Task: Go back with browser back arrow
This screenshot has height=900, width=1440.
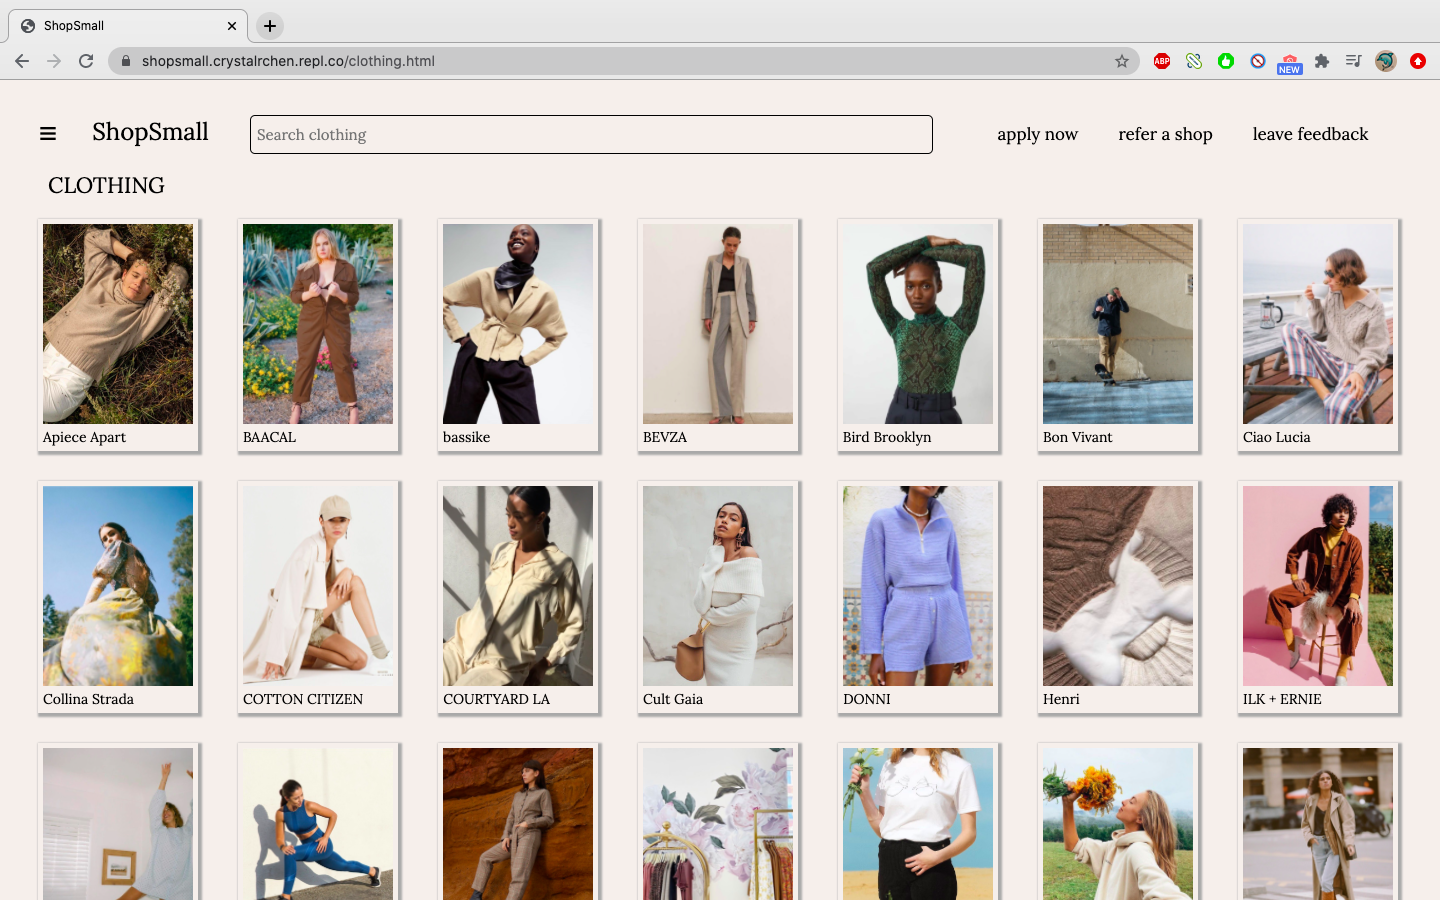Action: pyautogui.click(x=22, y=61)
